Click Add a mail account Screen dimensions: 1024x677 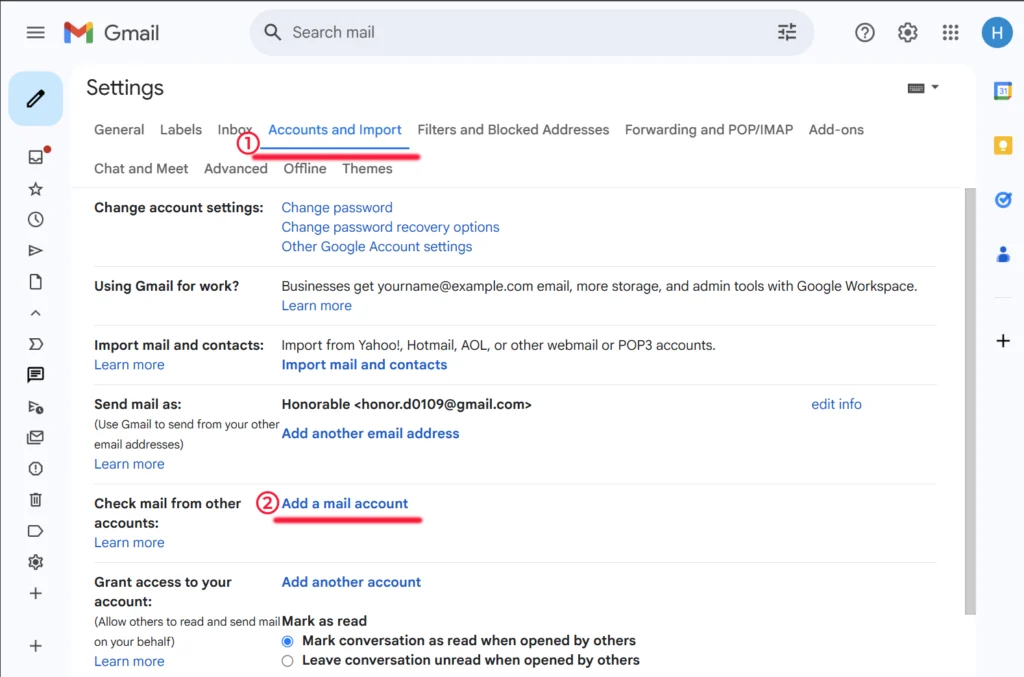click(345, 504)
